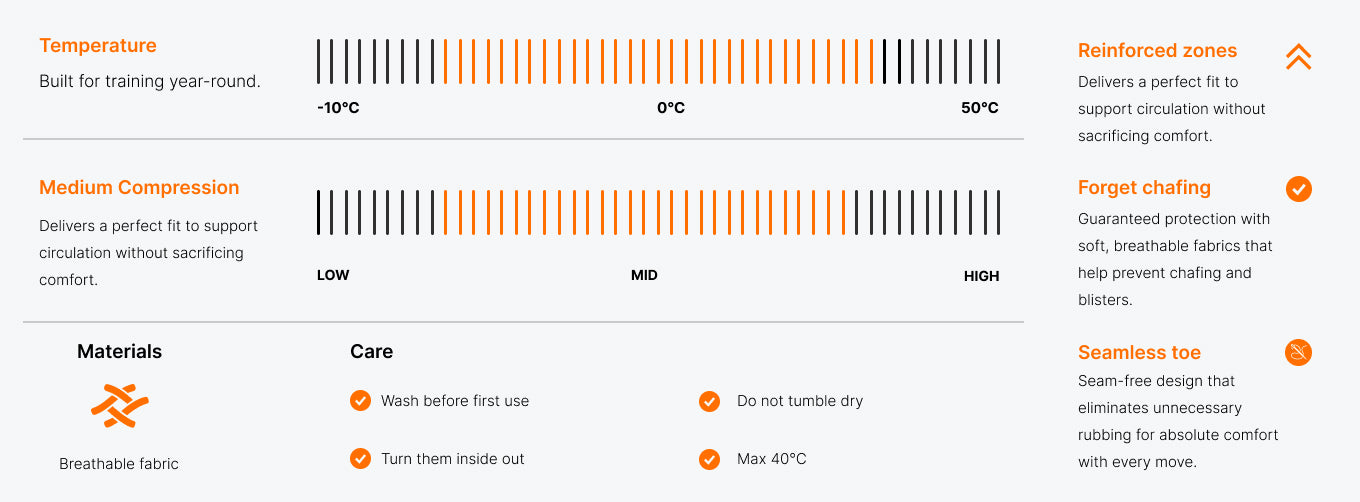Click checkmark beside Wash before first use
Viewport: 1360px width, 502px height.
(x=360, y=400)
